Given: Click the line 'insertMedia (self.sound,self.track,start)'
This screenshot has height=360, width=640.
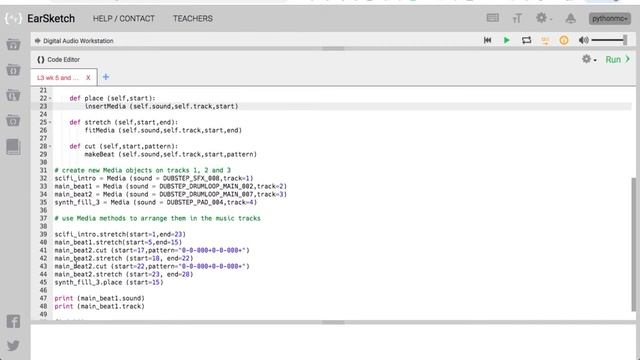Looking at the screenshot, I should coord(162,106).
